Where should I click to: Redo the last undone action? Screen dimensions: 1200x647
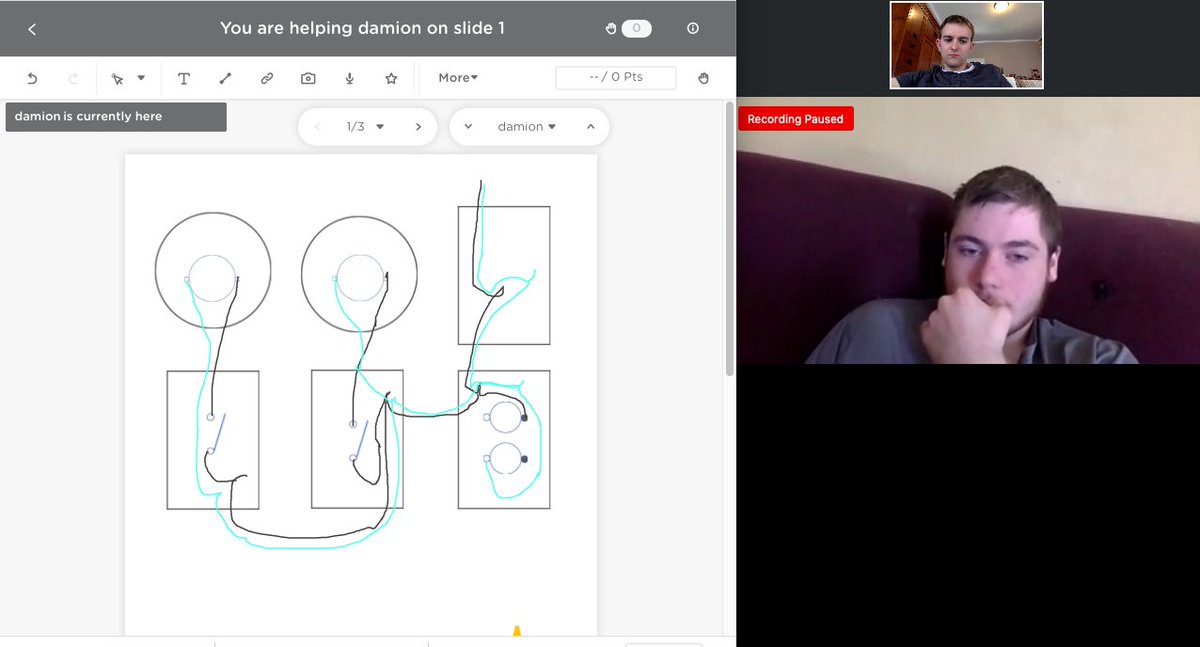(72, 78)
